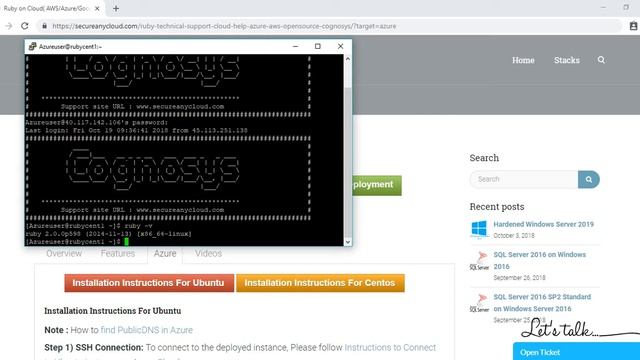Click Last login line in terminal

(136, 131)
